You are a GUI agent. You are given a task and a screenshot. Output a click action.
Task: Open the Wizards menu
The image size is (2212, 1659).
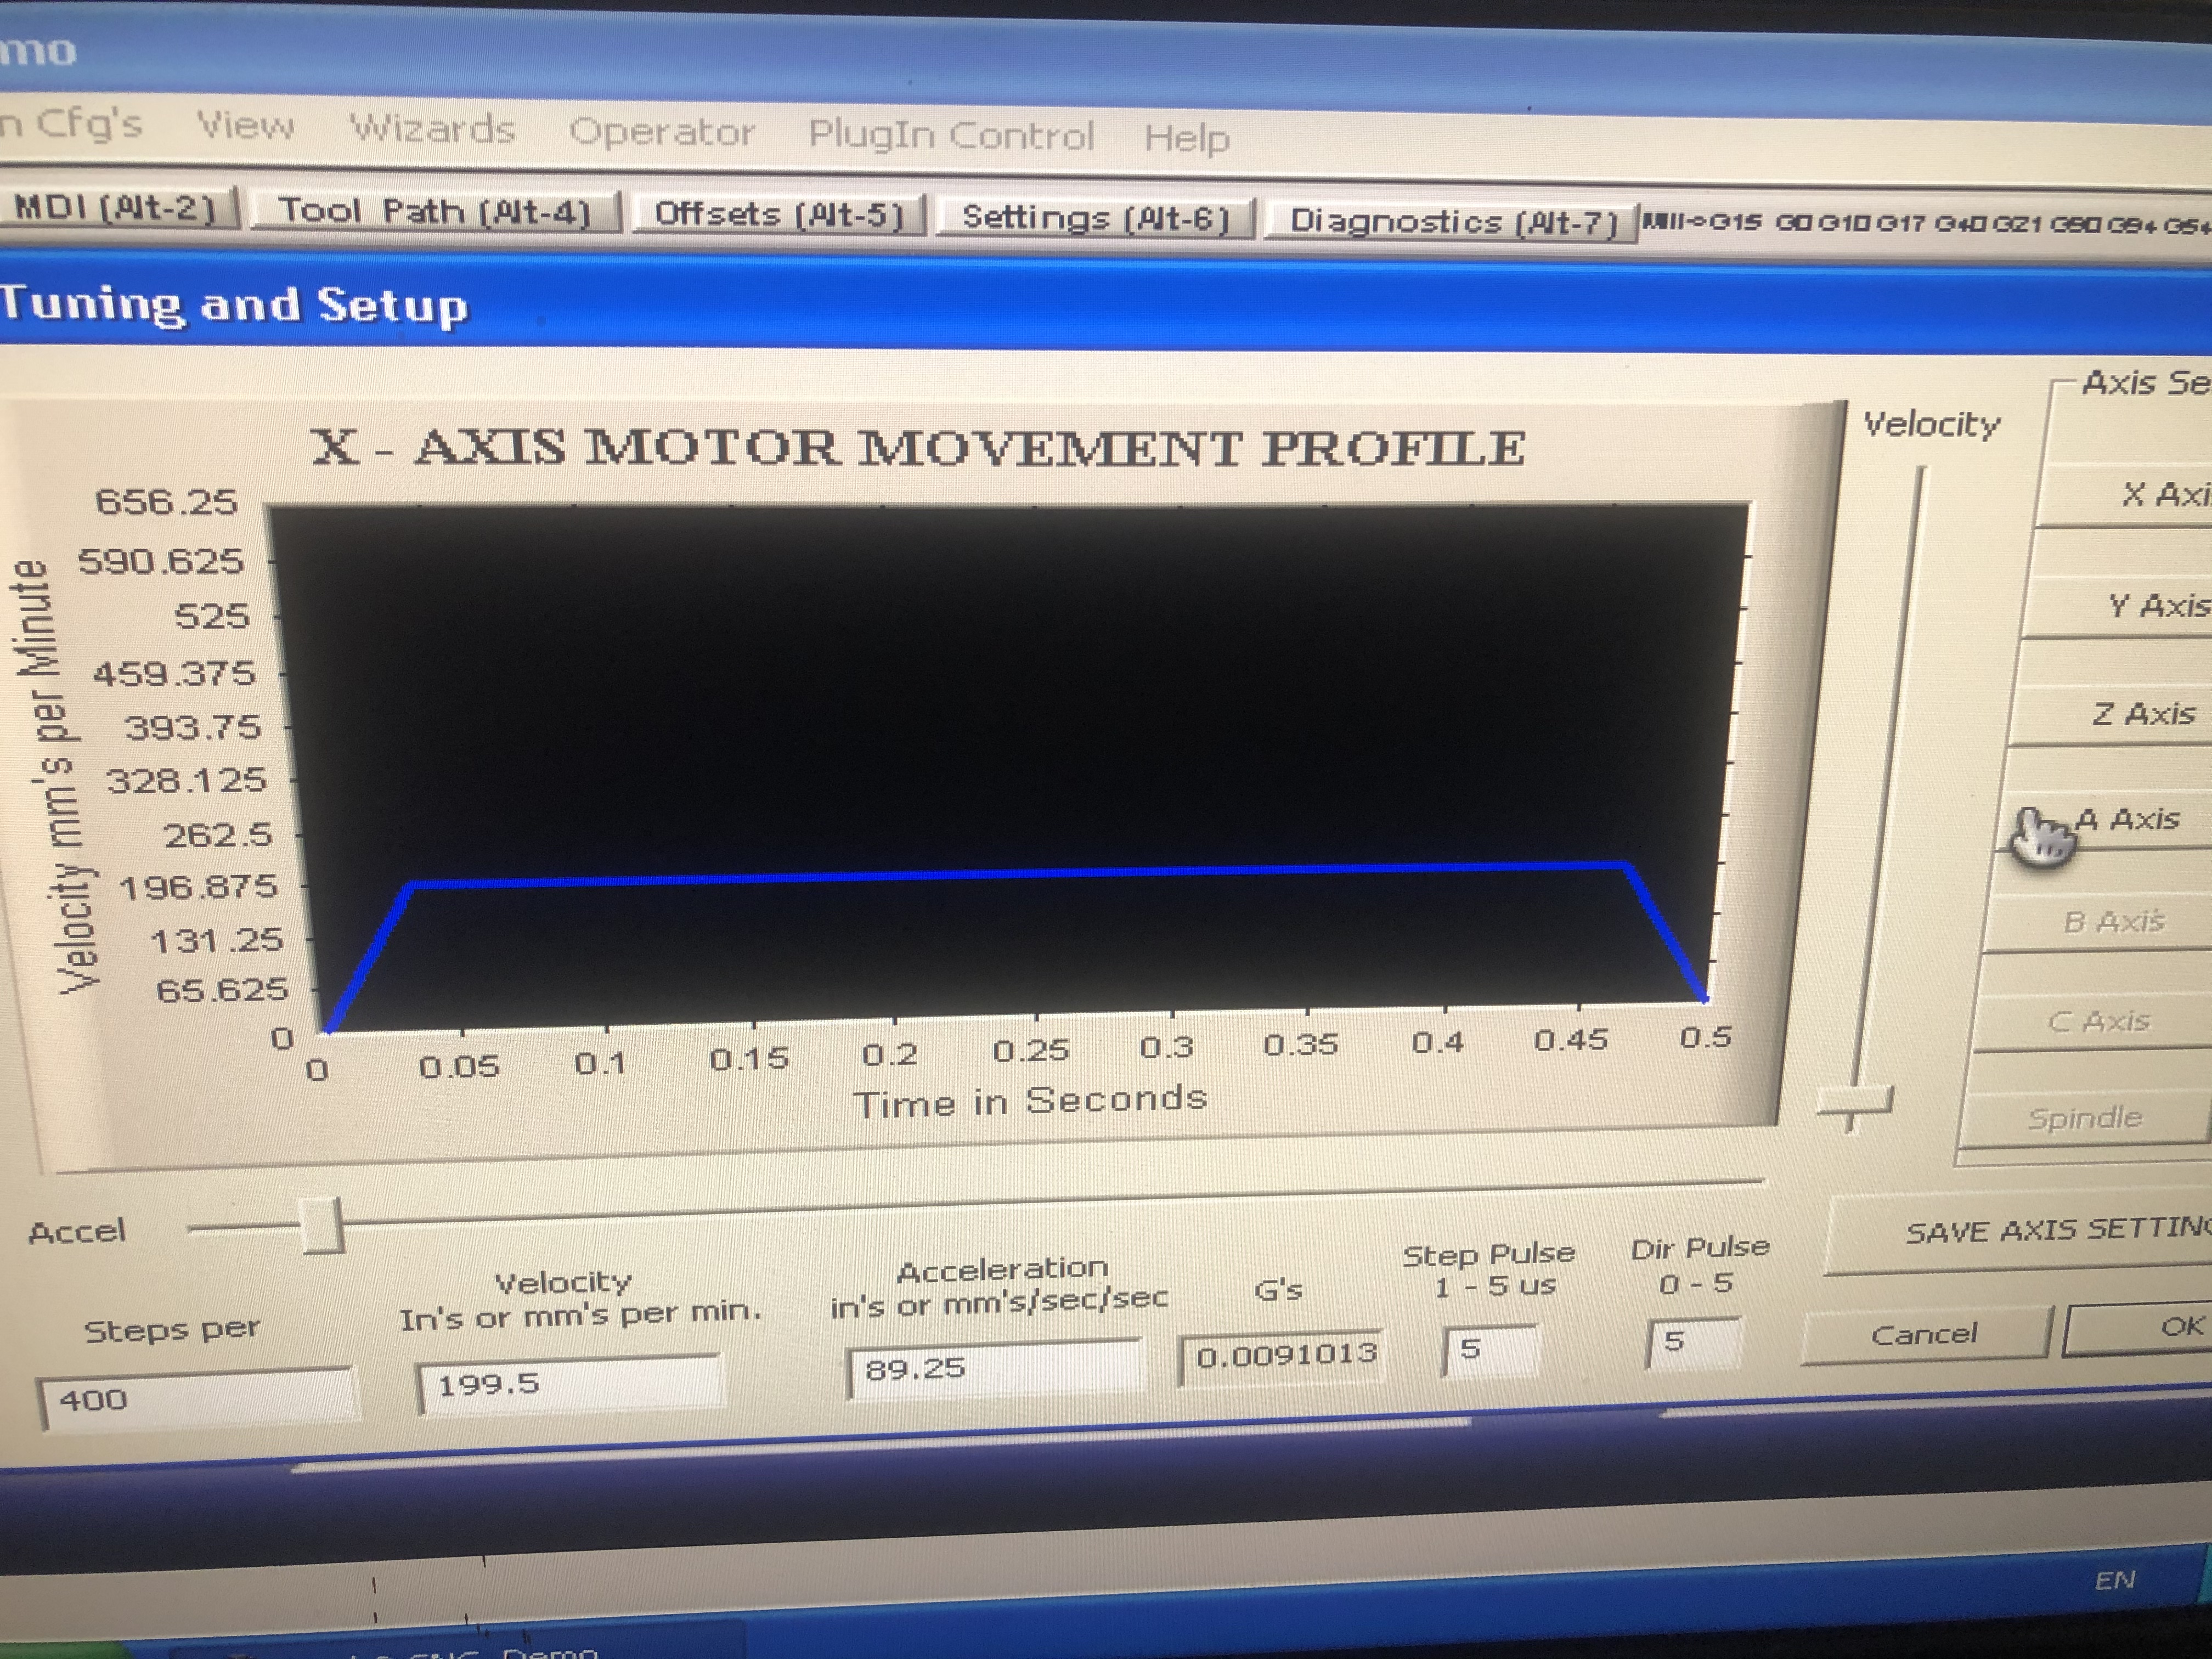pos(432,129)
